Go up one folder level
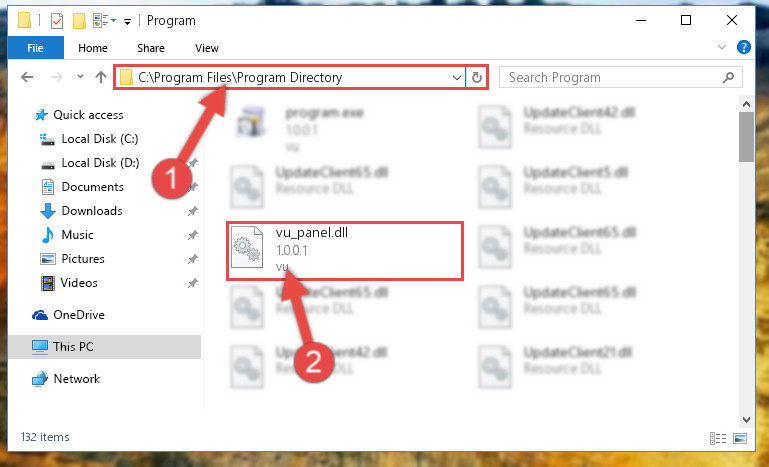Image resolution: width=769 pixels, height=467 pixels. coord(101,77)
